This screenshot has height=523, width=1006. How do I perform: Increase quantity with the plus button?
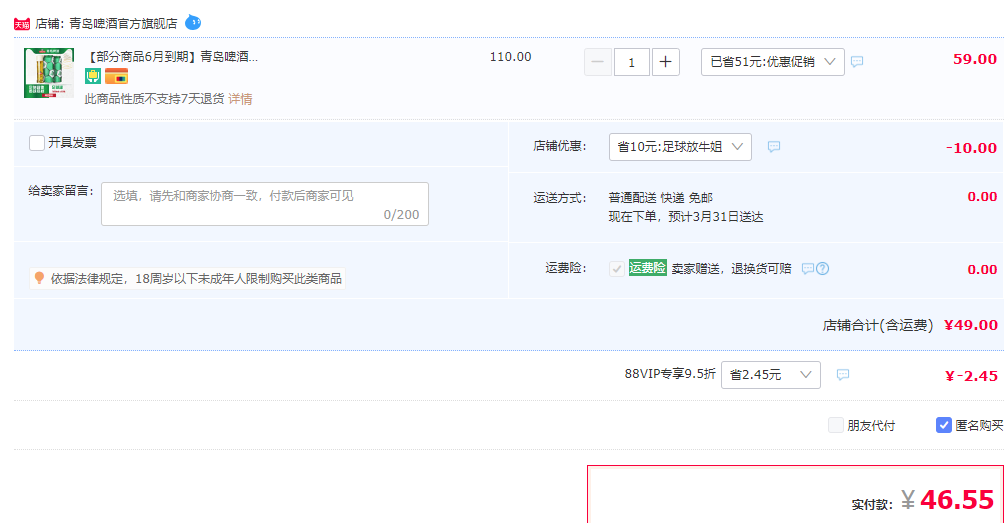[665, 62]
